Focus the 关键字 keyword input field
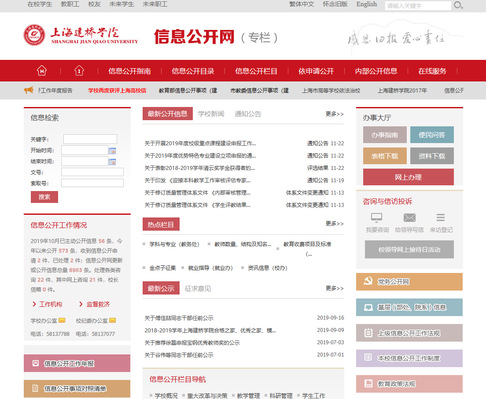 90,139
